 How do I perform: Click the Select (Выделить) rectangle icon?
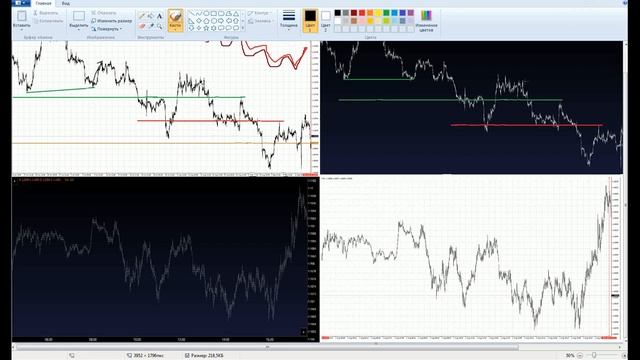pos(78,16)
